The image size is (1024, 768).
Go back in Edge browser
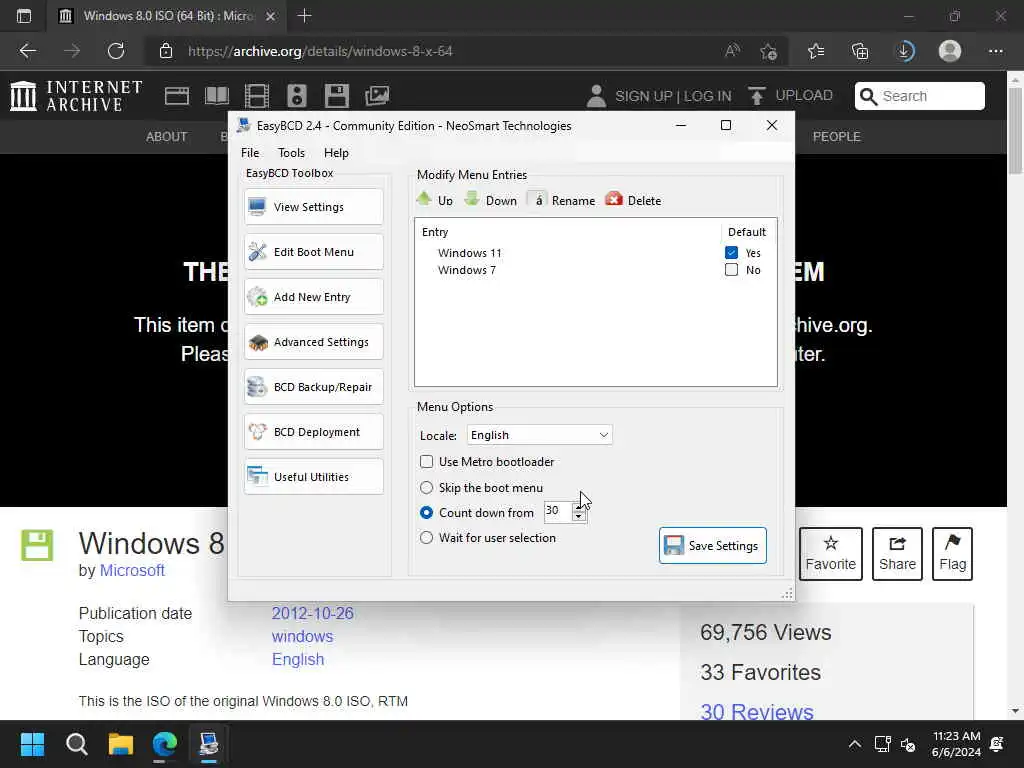coord(28,51)
